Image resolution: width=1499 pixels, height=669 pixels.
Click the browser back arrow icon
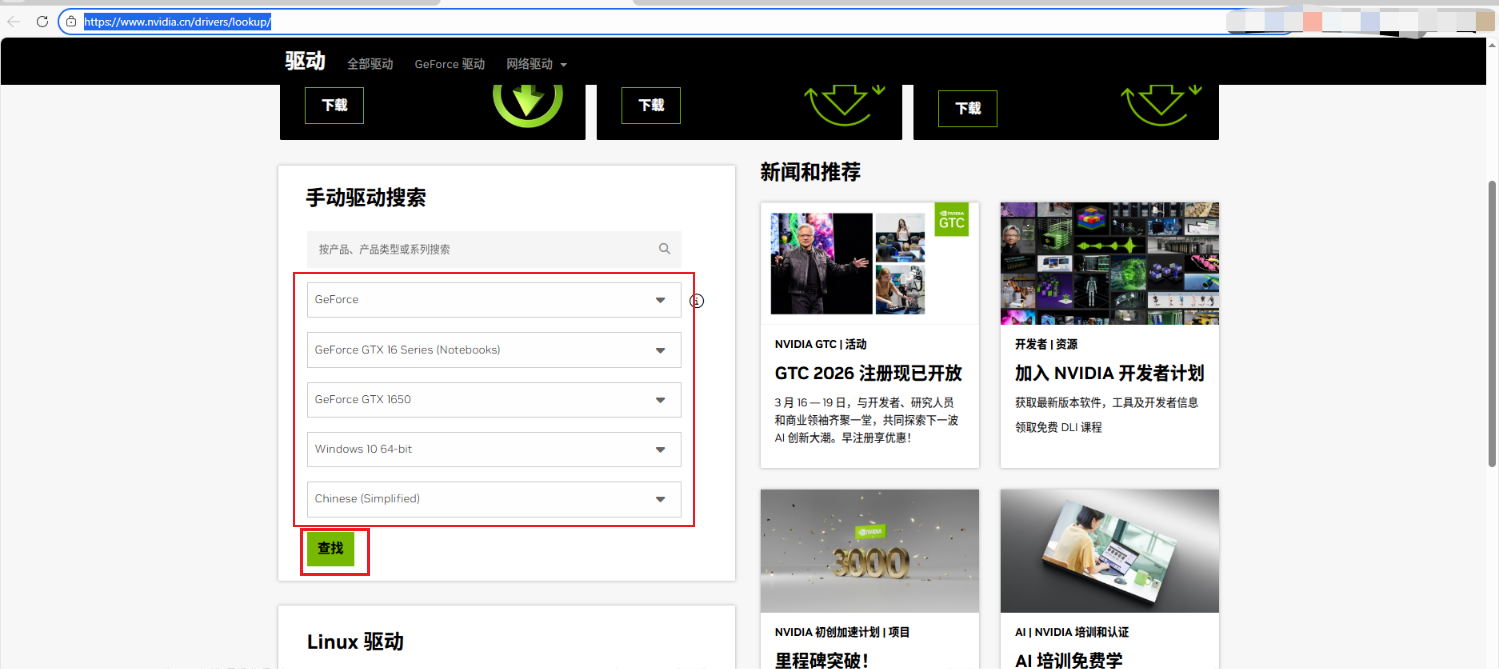(14, 21)
